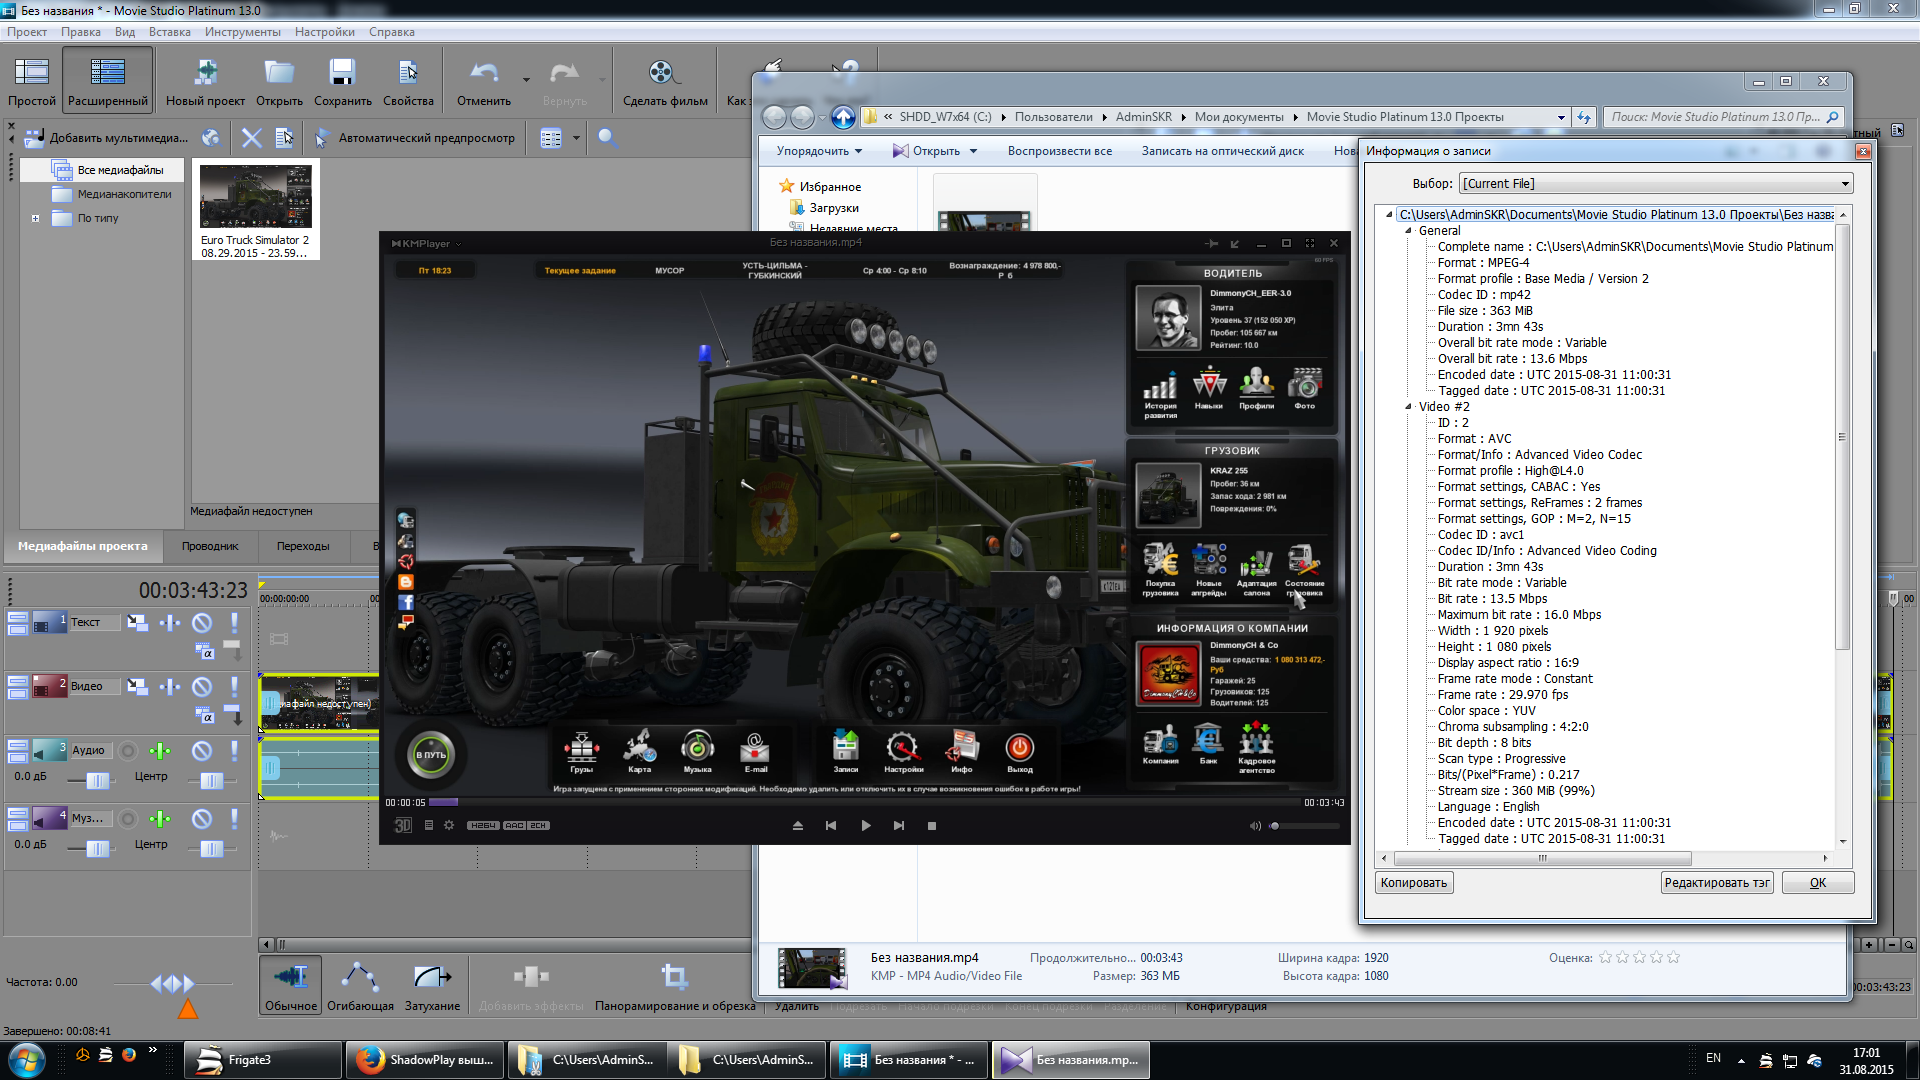The height and width of the screenshot is (1080, 1920).
Task: Stop playback in KMPlayer
Action: 932,826
